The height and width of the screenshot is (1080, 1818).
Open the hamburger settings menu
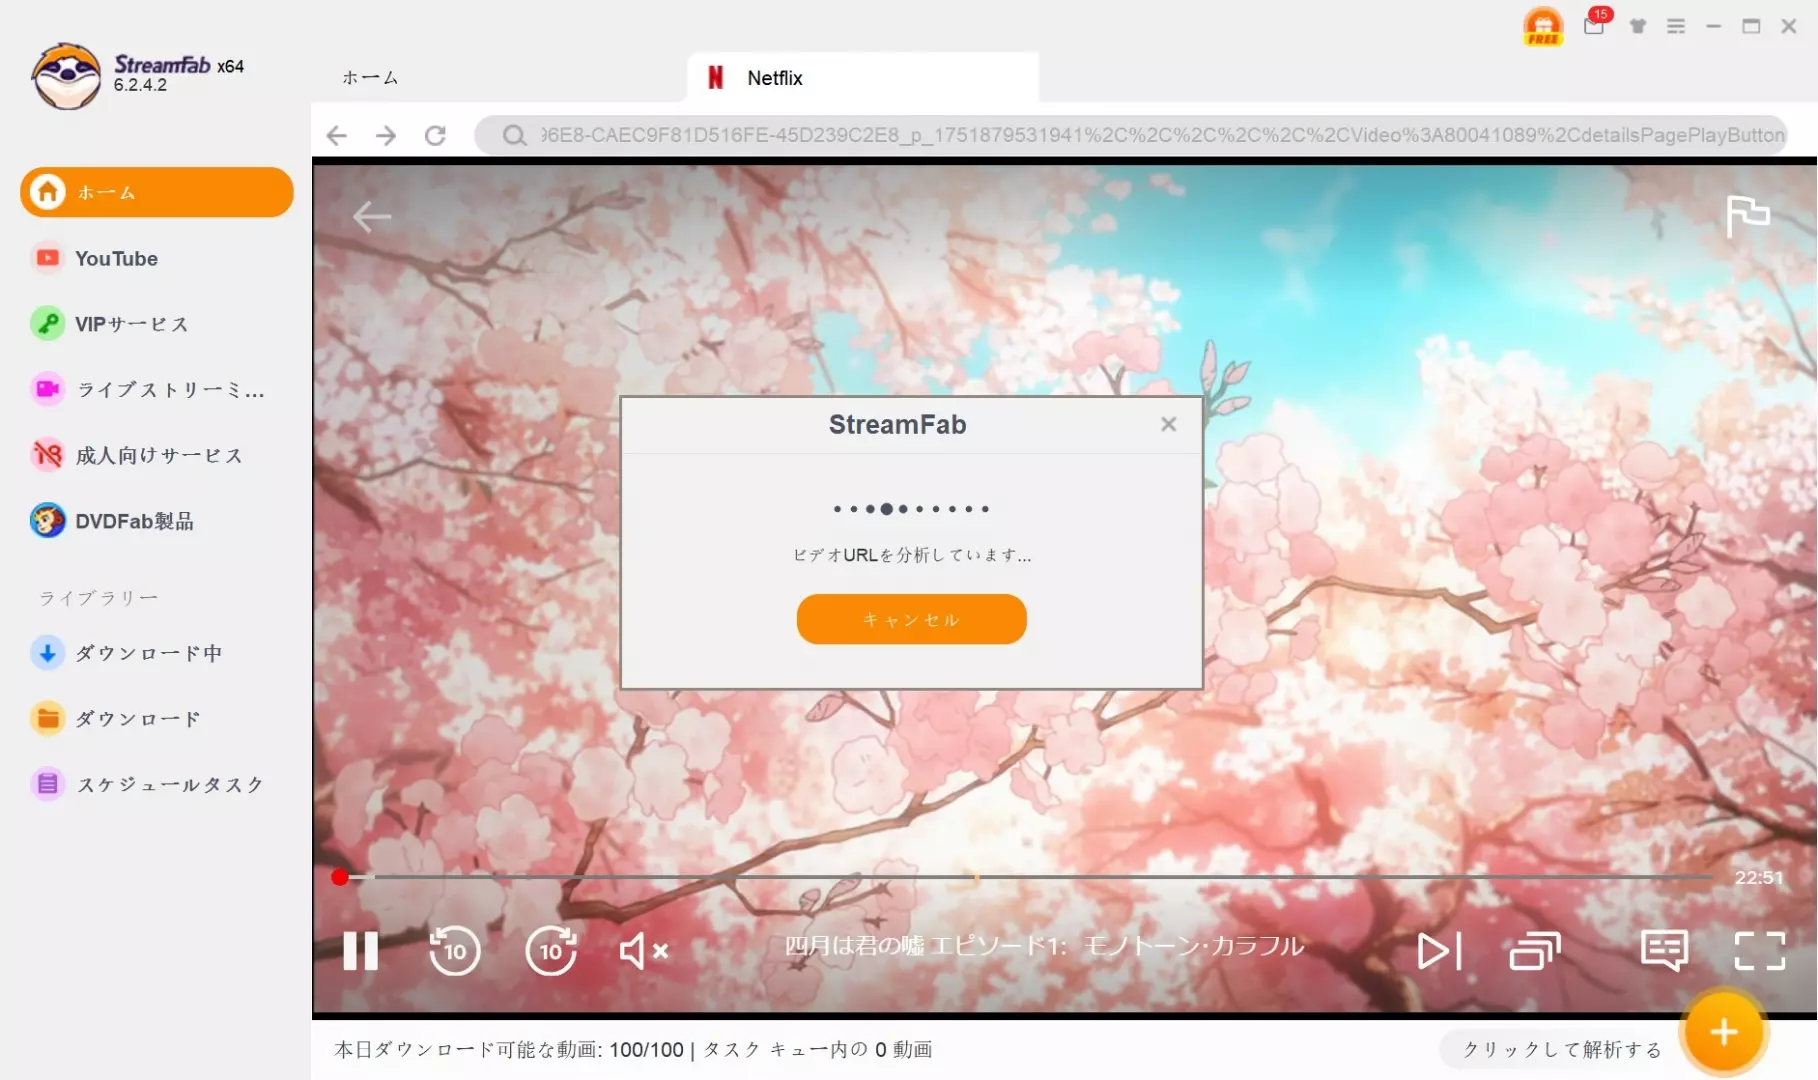1676,26
